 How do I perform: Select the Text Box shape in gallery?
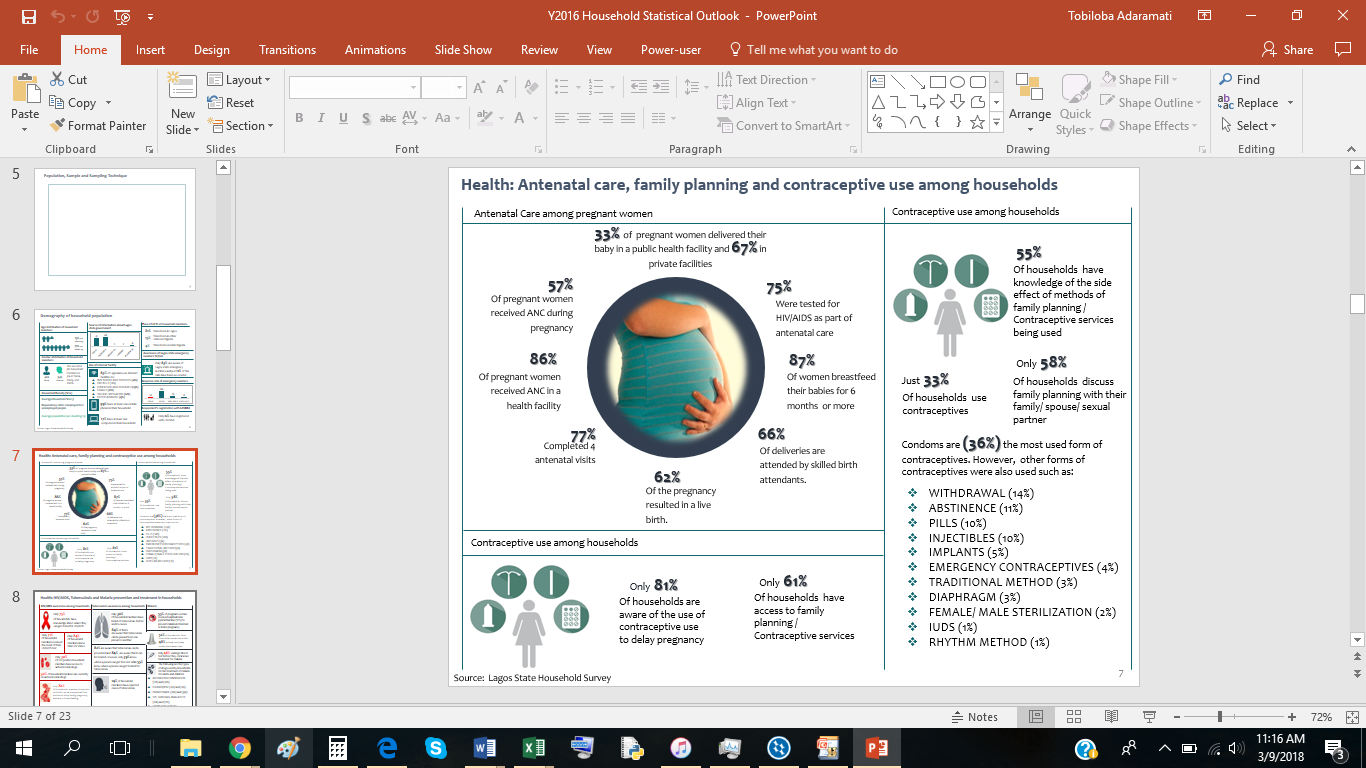tap(878, 82)
